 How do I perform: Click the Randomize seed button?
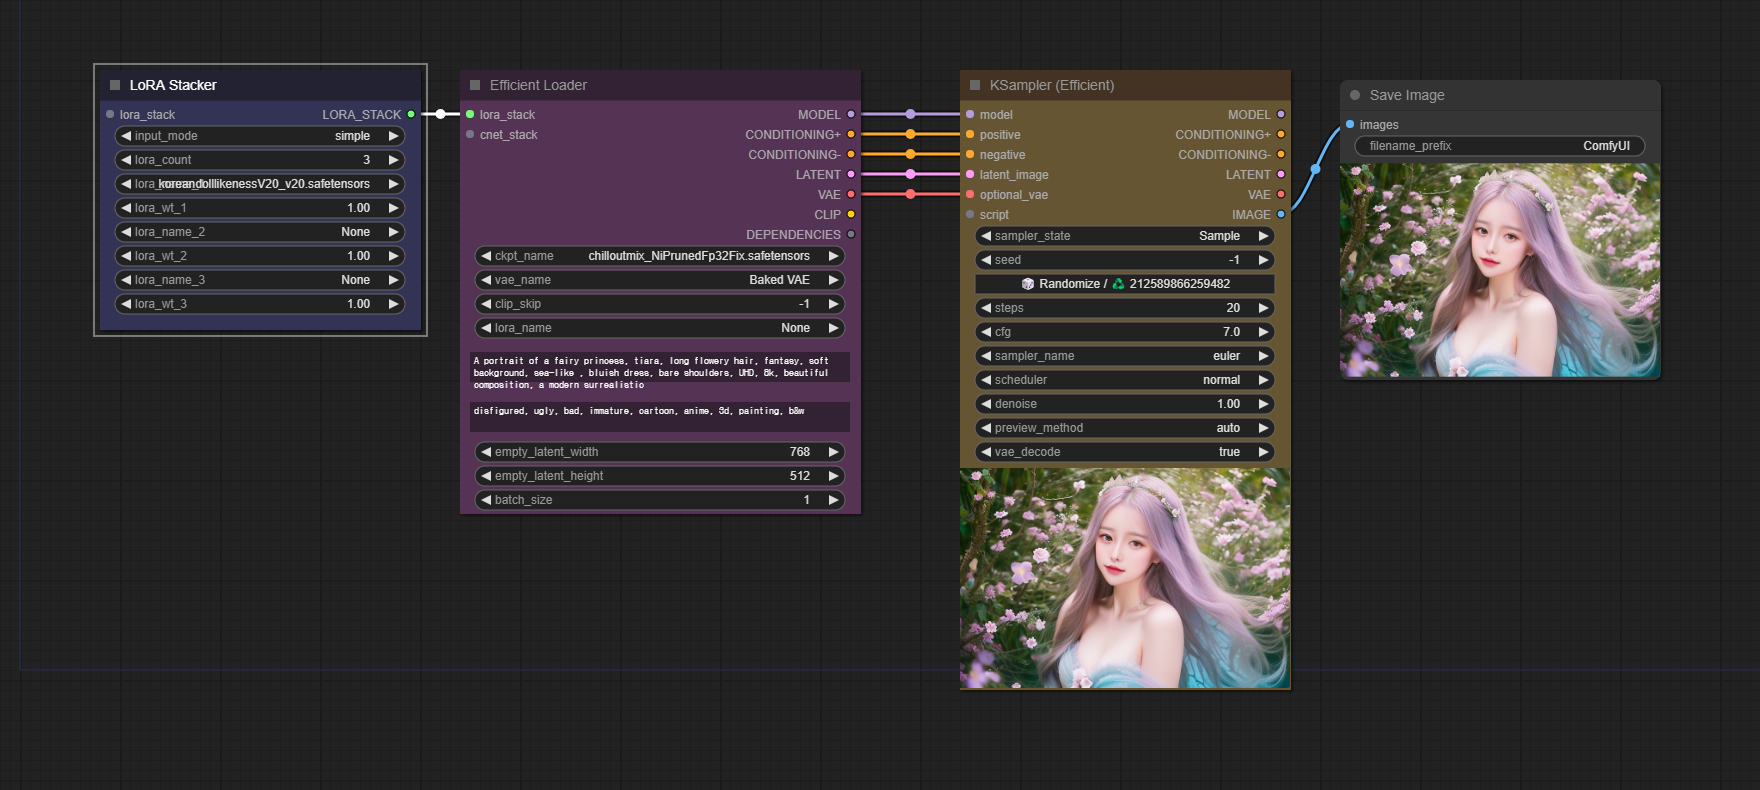(1125, 284)
